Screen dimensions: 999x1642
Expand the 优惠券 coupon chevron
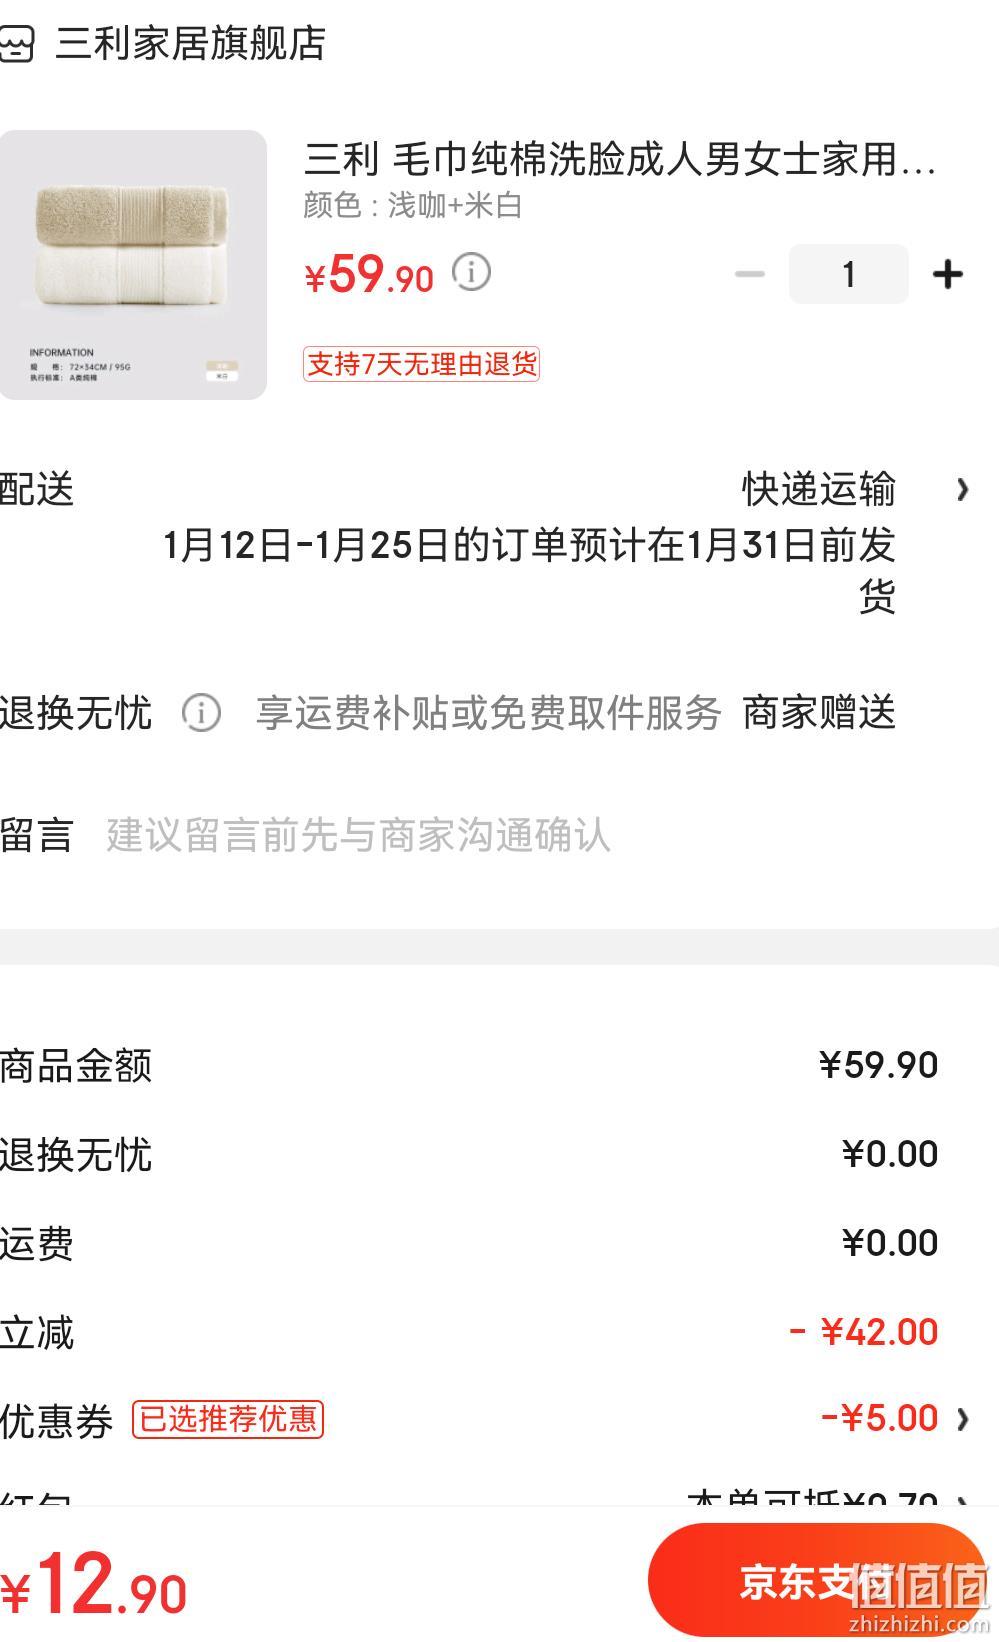(962, 1419)
